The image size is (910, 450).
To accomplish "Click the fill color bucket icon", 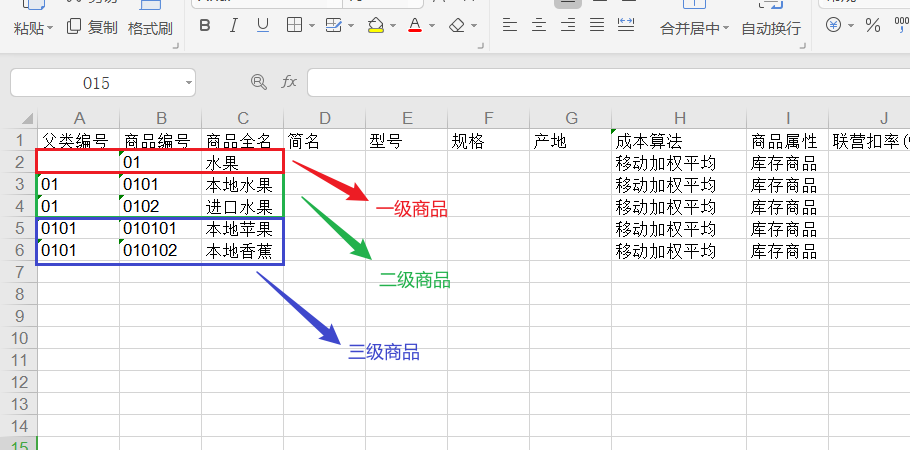I will pyautogui.click(x=376, y=25).
